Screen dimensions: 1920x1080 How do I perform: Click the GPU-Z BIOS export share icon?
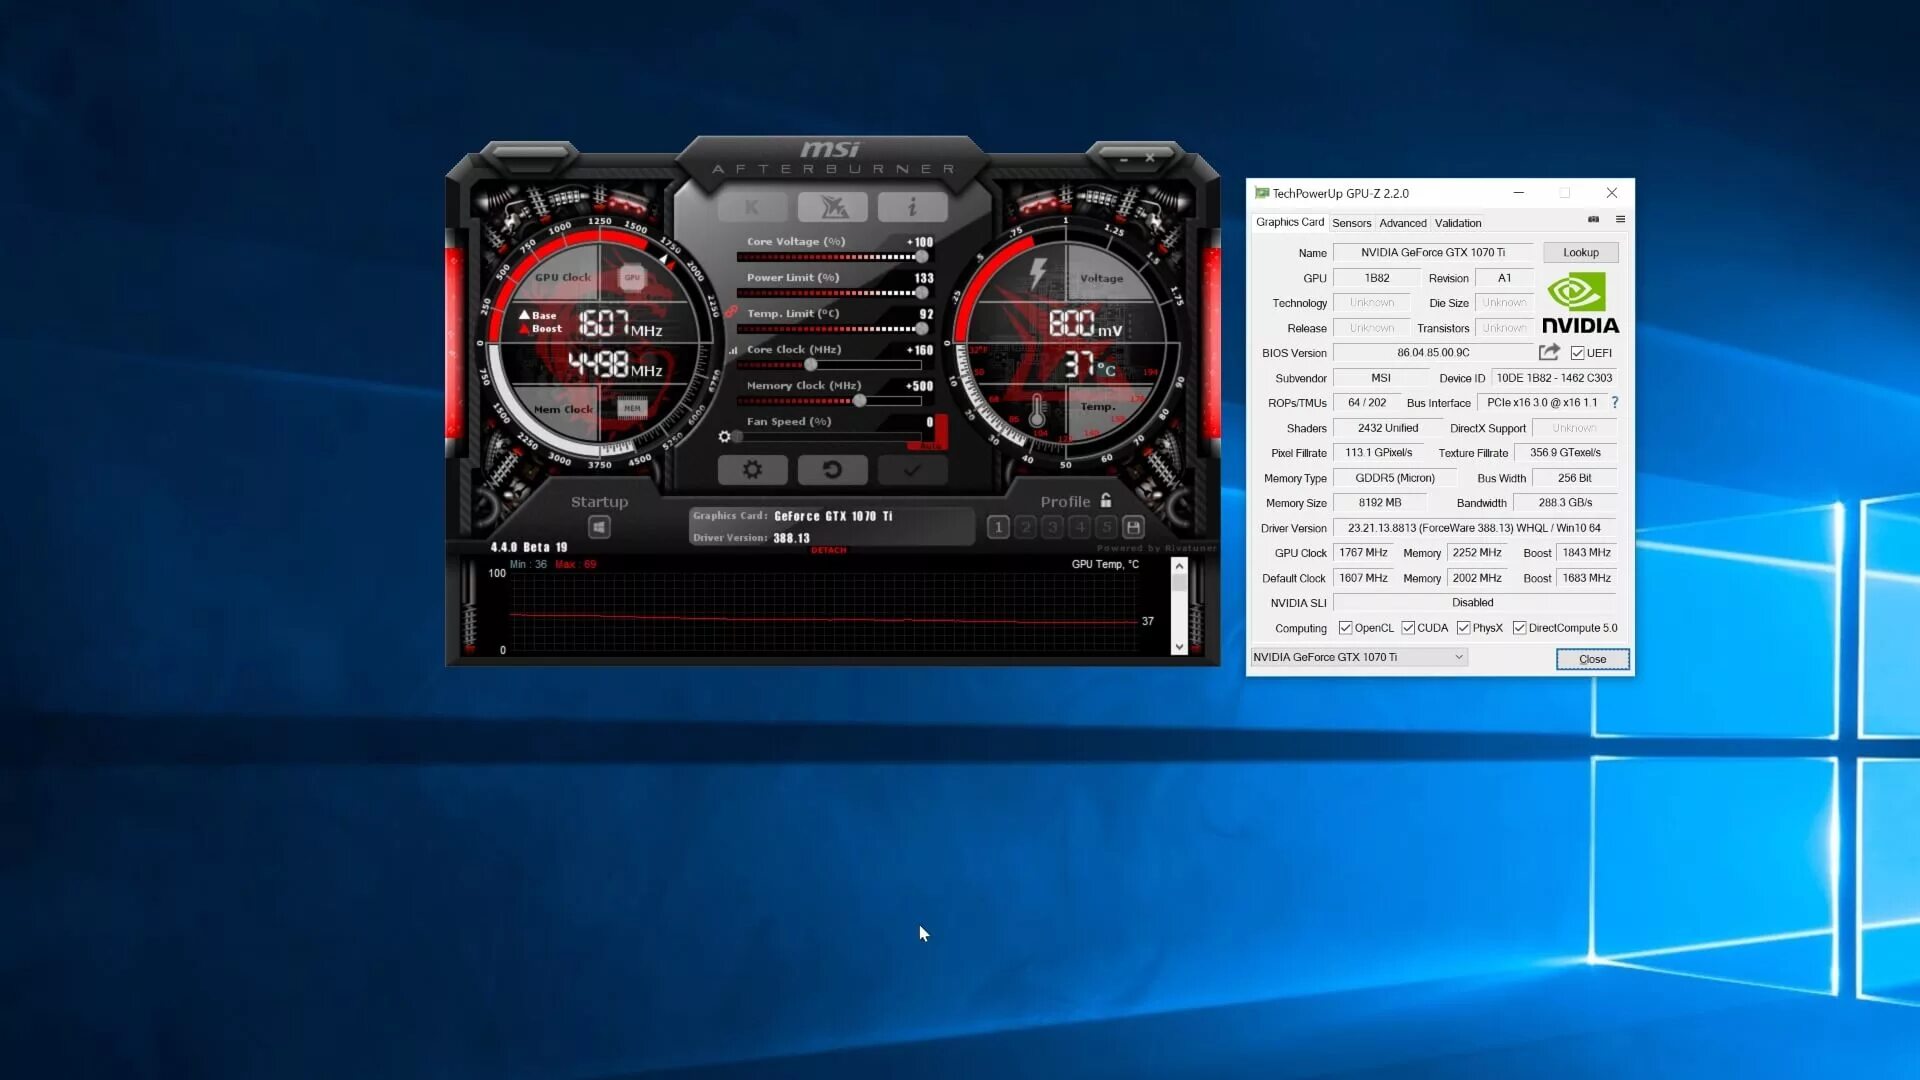1549,352
